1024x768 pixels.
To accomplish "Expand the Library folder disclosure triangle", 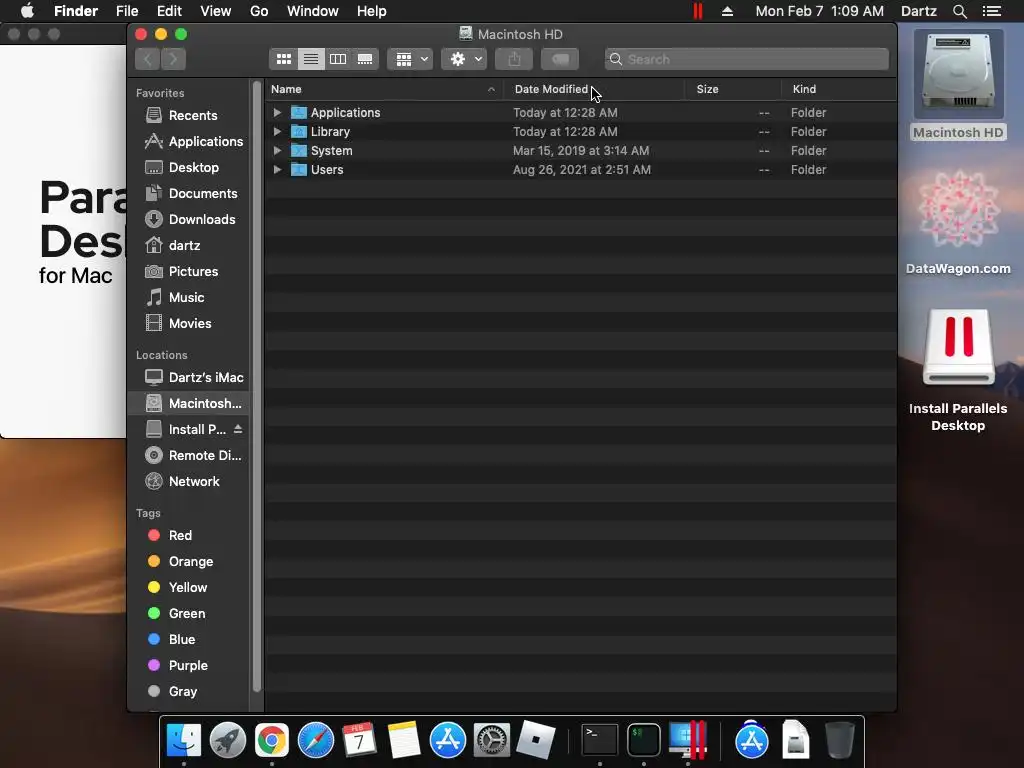I will click(x=277, y=131).
